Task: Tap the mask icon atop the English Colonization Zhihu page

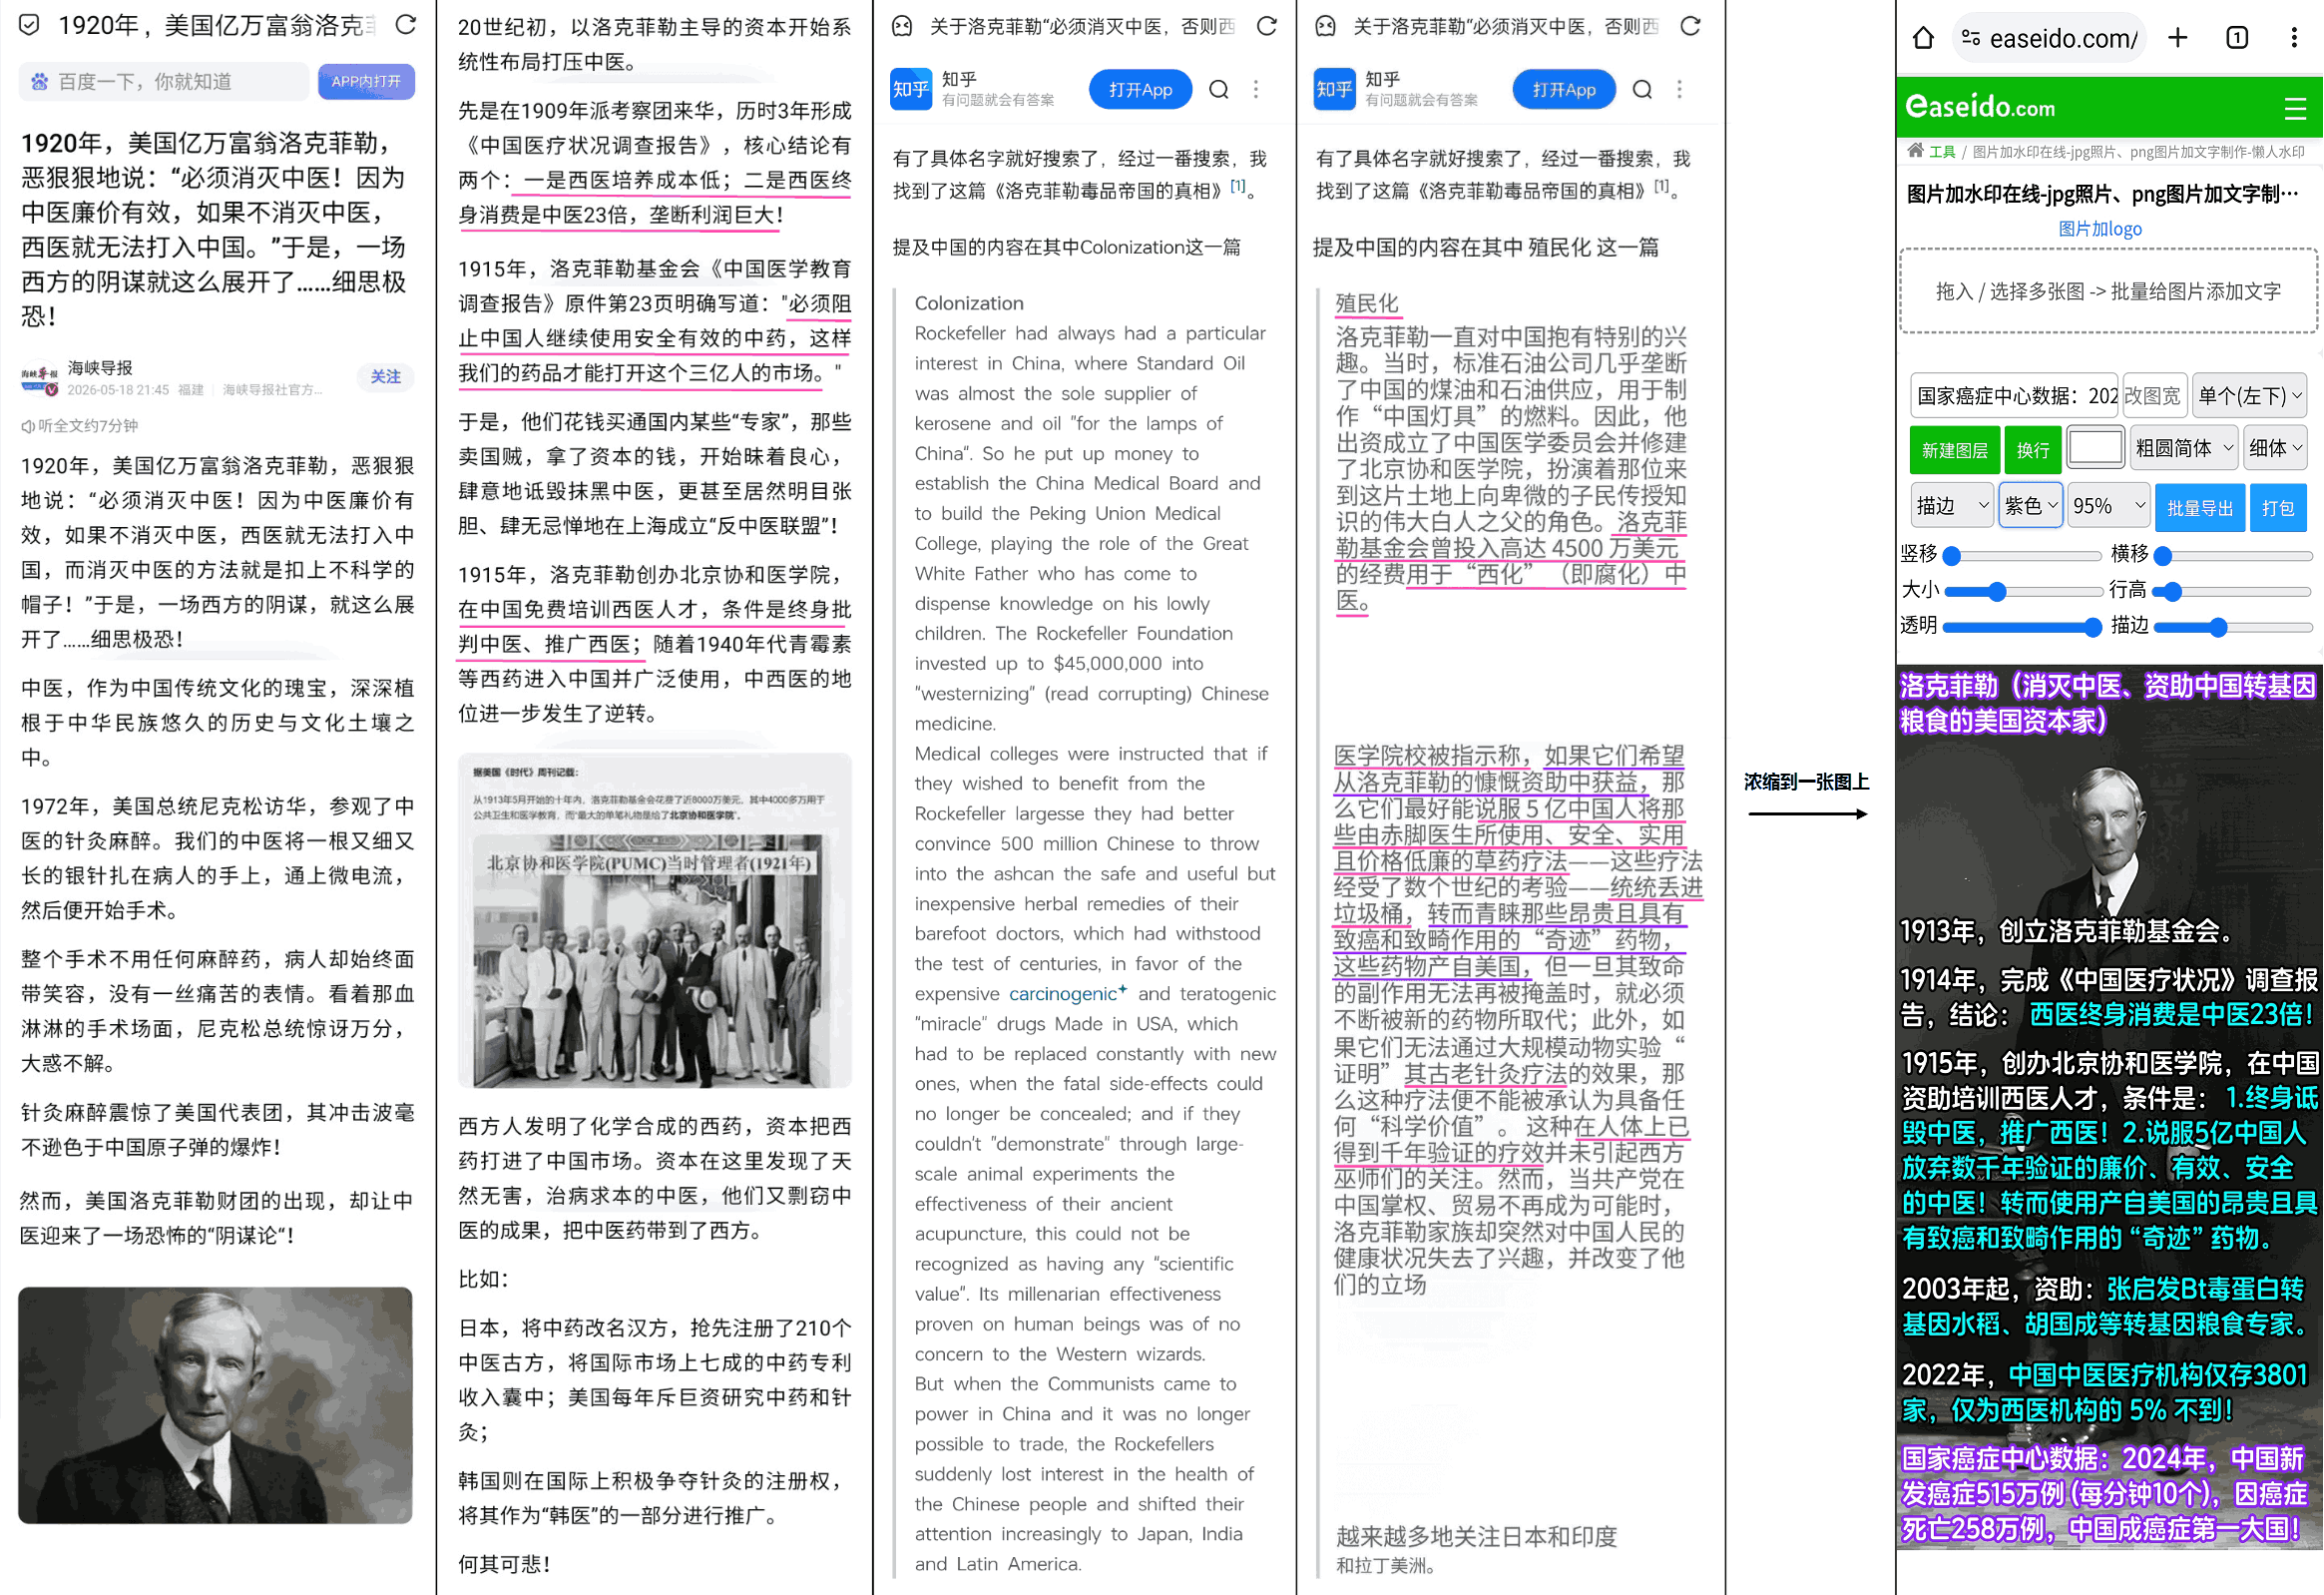Action: 902,26
